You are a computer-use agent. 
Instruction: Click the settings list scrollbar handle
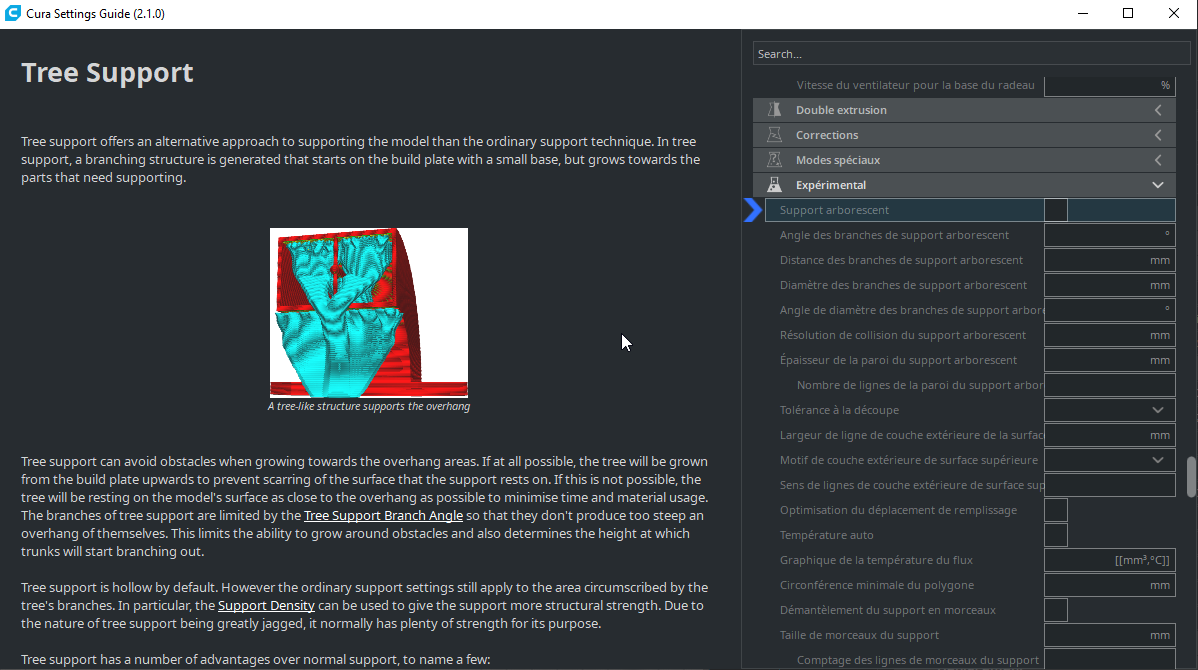[1191, 477]
